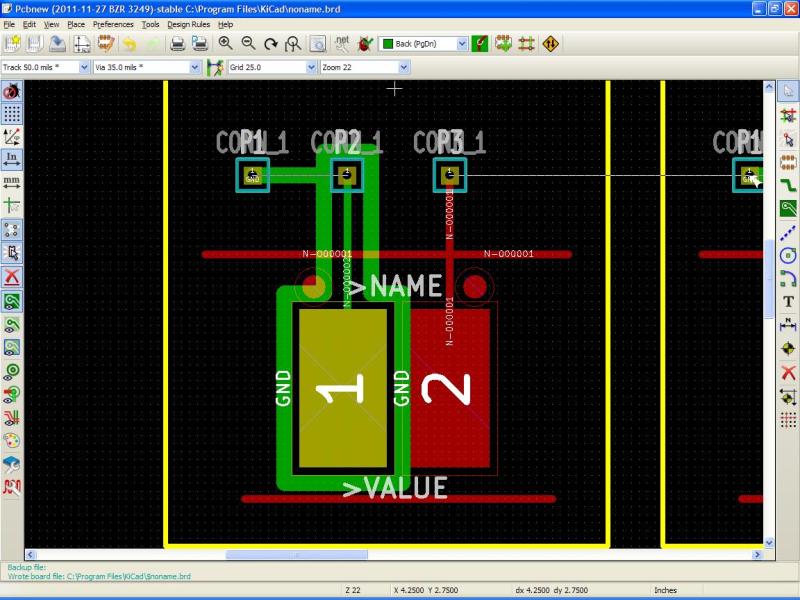Run the design rules check
The height and width of the screenshot is (600, 800).
pos(366,43)
